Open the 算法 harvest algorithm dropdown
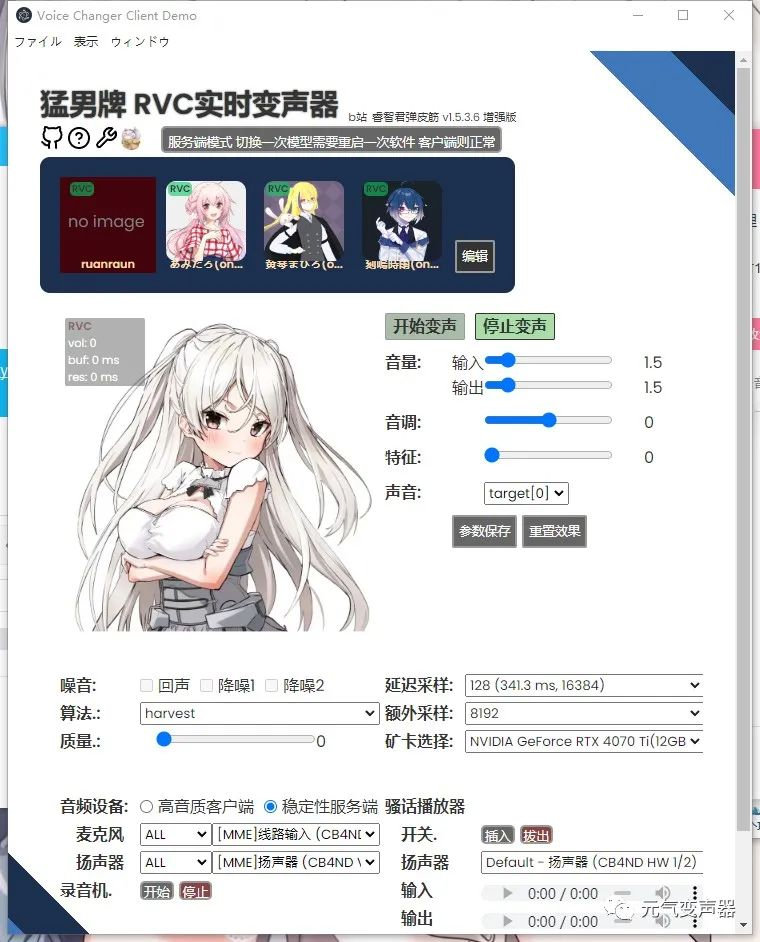760x942 pixels. (x=260, y=713)
